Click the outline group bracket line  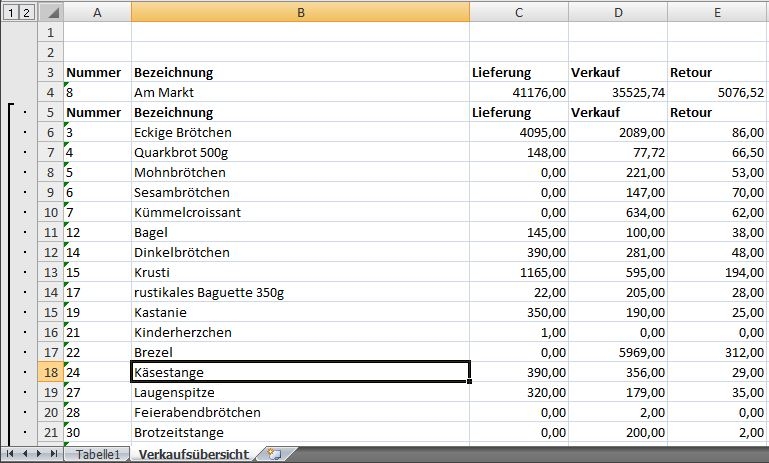[x=11, y=270]
